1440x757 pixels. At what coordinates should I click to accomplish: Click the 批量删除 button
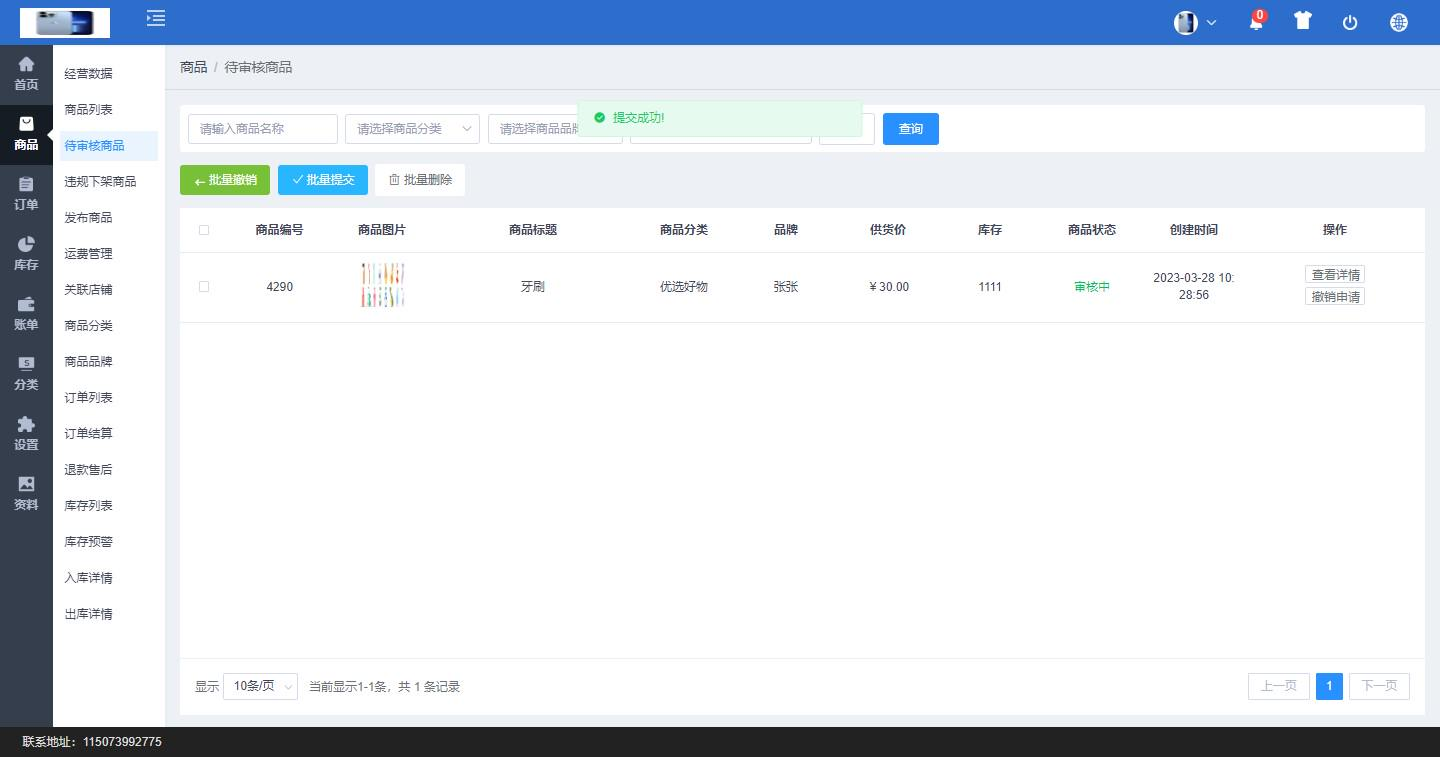coord(420,180)
